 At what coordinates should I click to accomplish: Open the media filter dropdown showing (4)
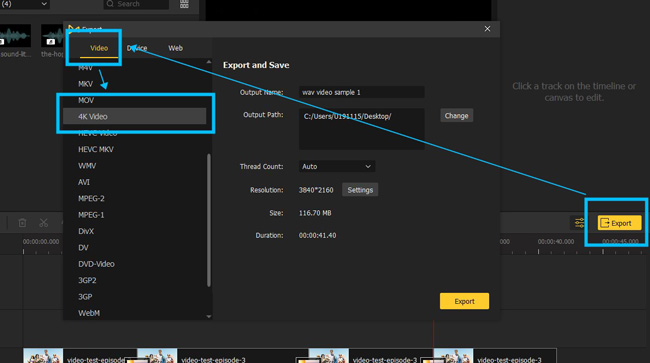(25, 4)
